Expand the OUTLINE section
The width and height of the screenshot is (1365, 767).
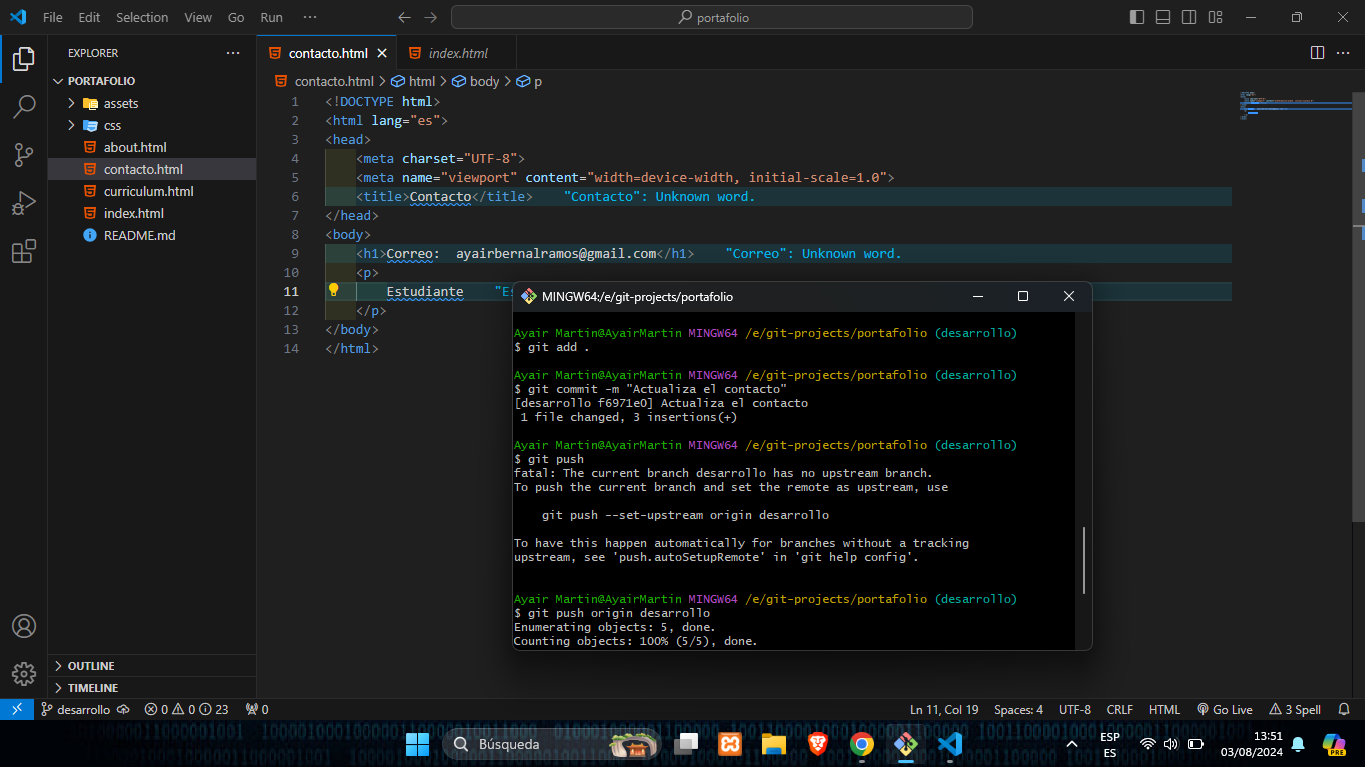pyautogui.click(x=152, y=666)
